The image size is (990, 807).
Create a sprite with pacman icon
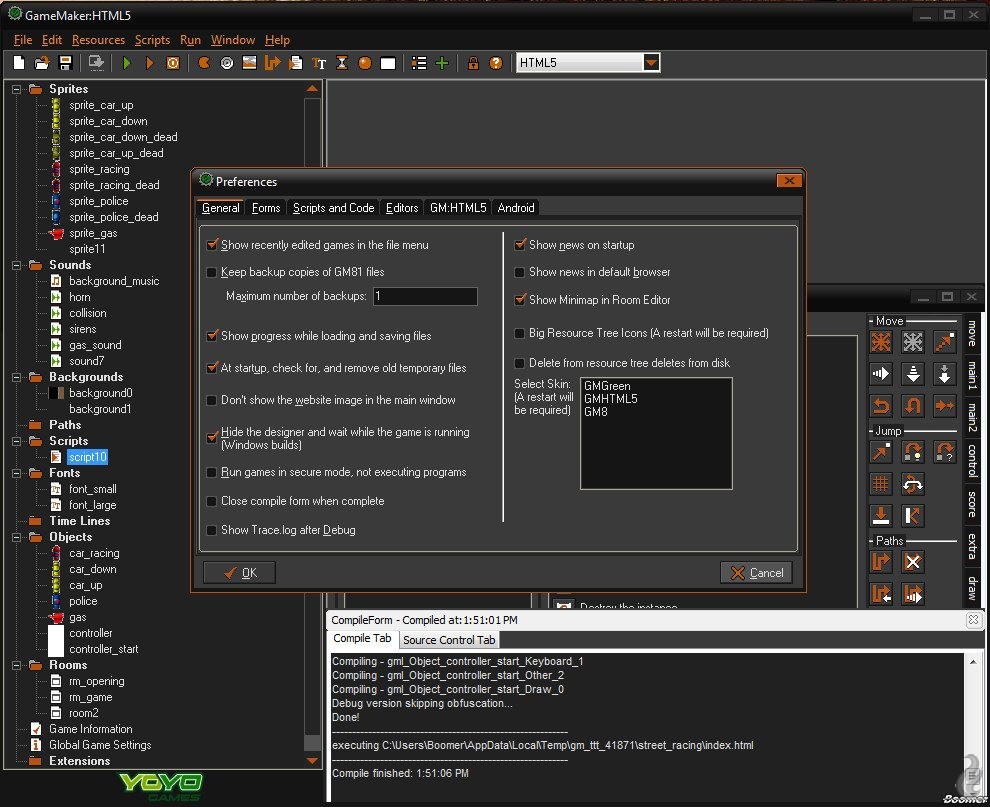(x=204, y=63)
